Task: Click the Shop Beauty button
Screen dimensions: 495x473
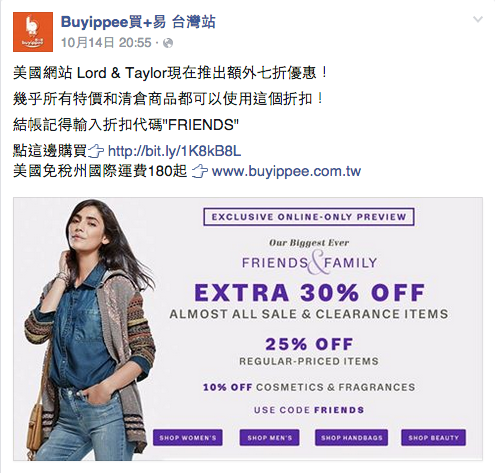Action: coord(433,438)
